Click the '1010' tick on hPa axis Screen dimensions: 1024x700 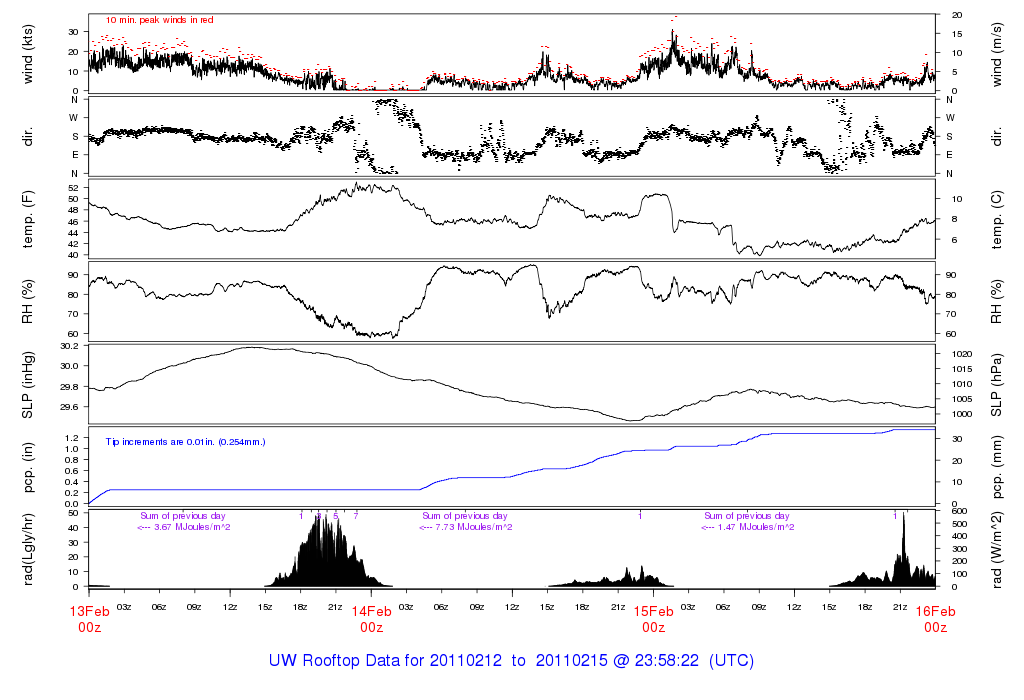coord(962,384)
